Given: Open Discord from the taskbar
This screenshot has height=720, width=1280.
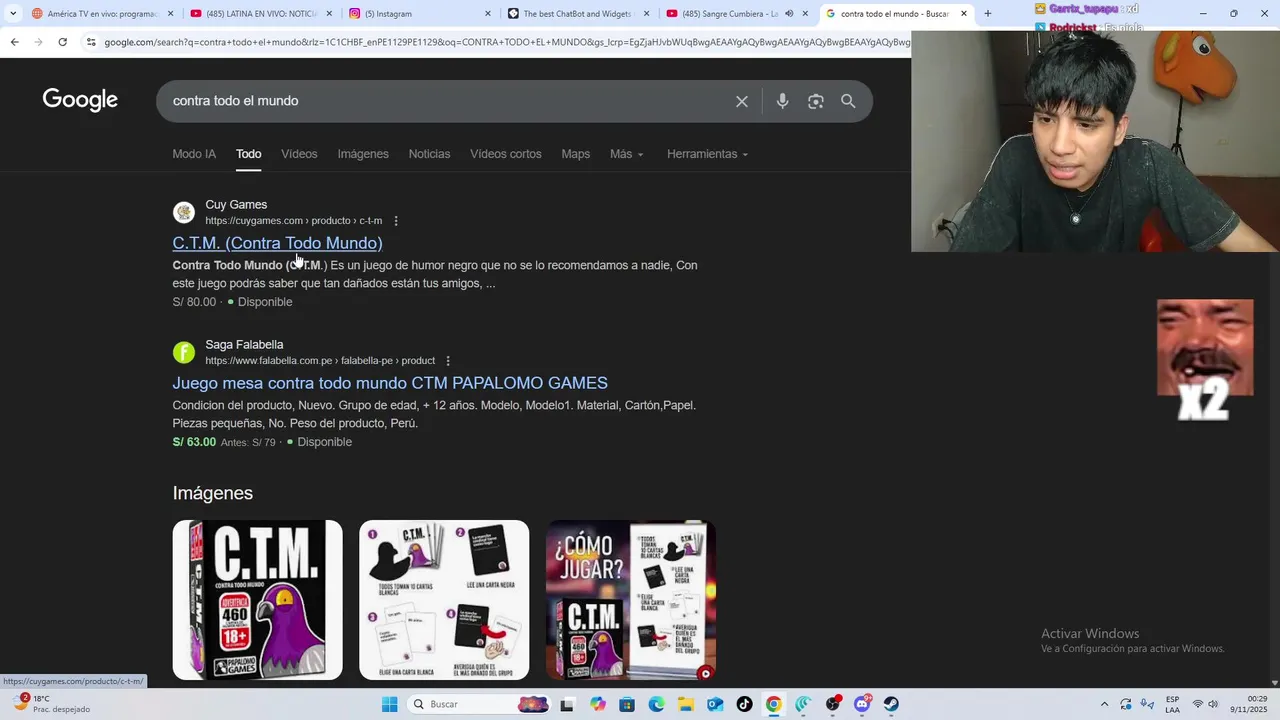Looking at the screenshot, I should click(x=862, y=704).
